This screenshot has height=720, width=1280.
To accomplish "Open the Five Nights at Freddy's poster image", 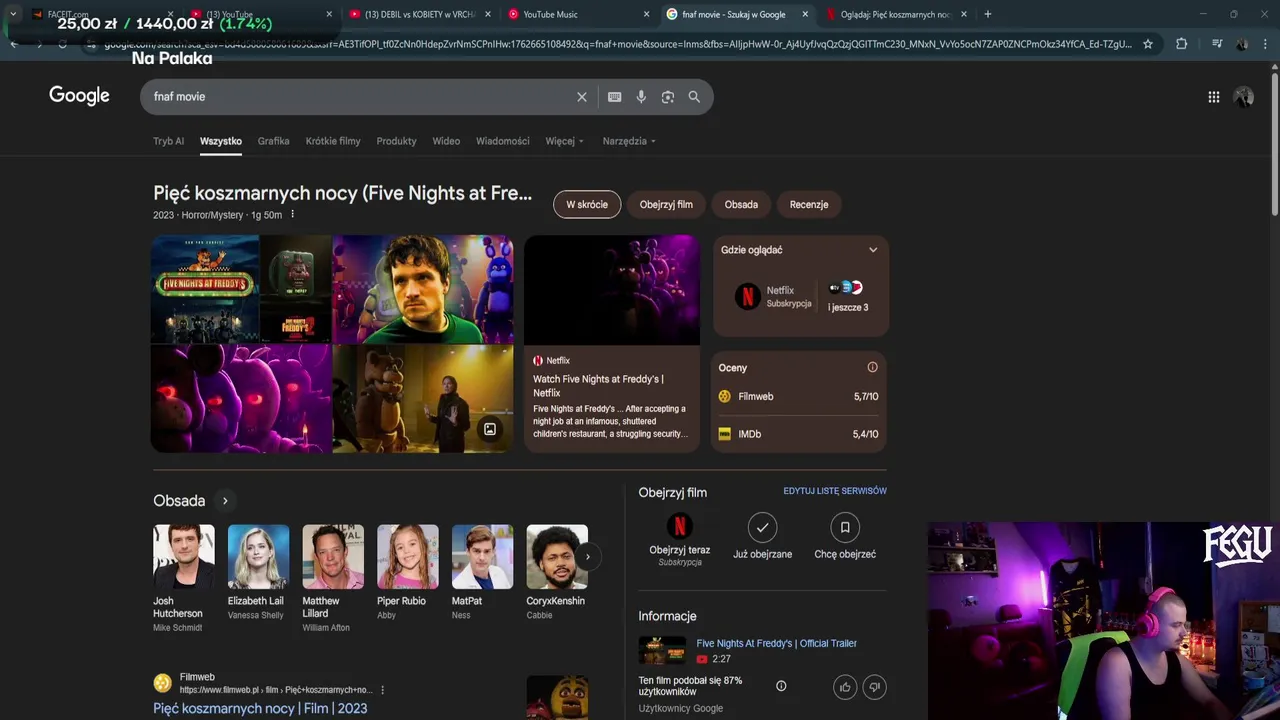I will 205,289.
